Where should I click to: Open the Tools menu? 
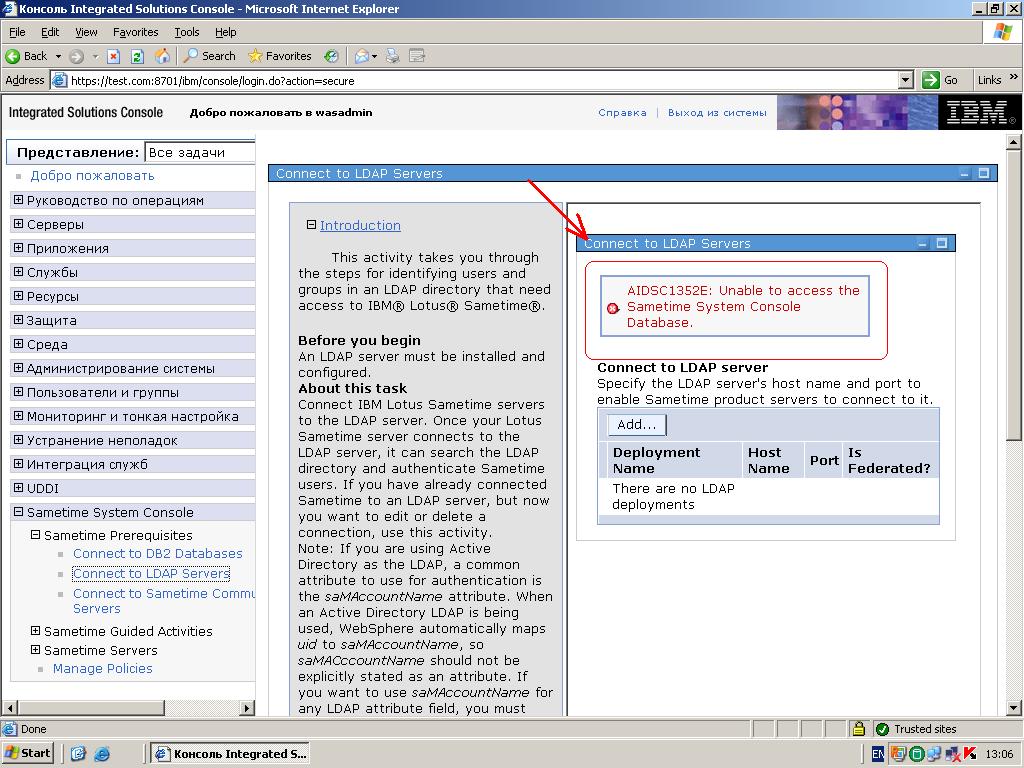pos(187,32)
